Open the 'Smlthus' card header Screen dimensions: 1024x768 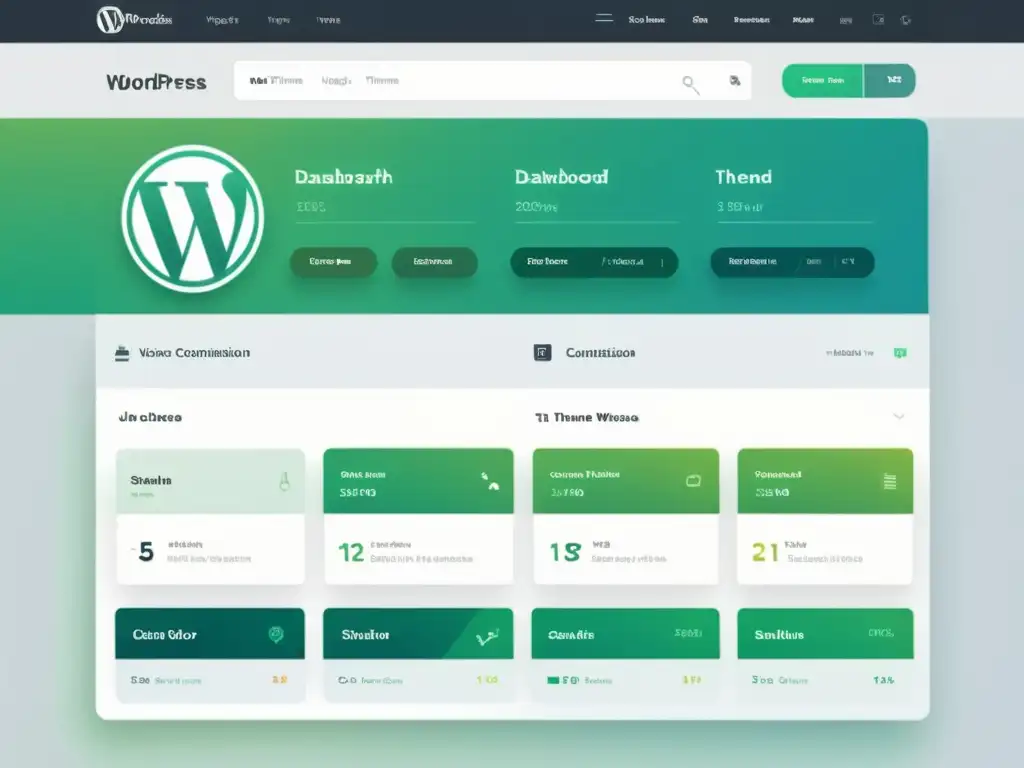coord(825,633)
